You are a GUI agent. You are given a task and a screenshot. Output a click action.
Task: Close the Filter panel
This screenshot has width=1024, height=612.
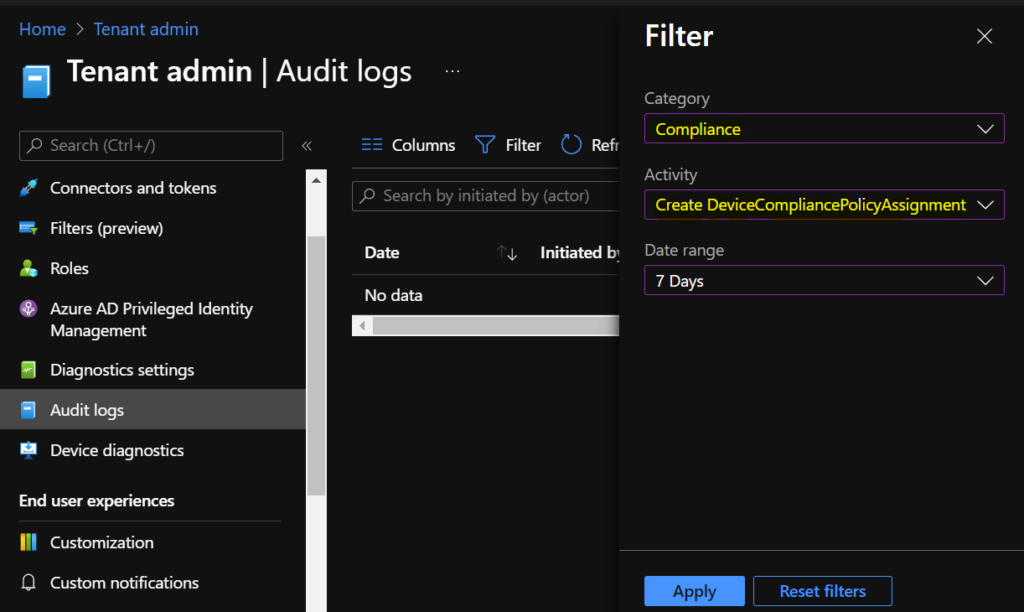984,36
